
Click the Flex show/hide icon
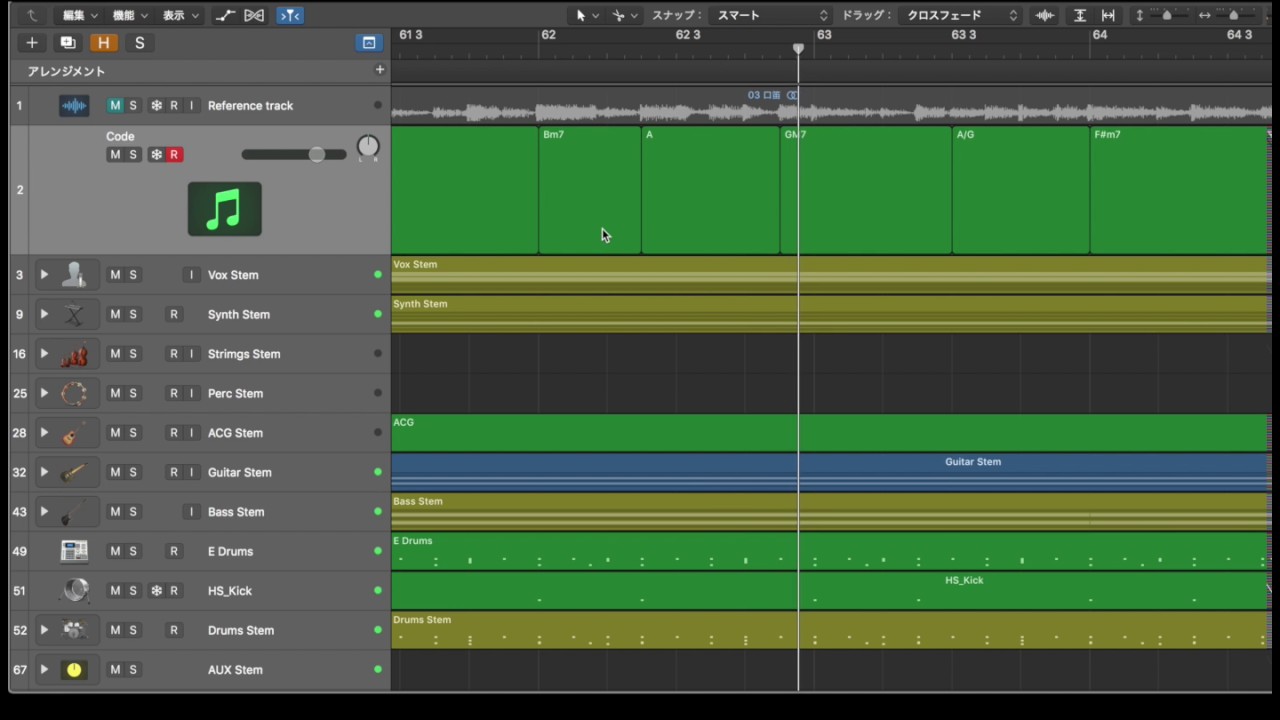pos(254,15)
